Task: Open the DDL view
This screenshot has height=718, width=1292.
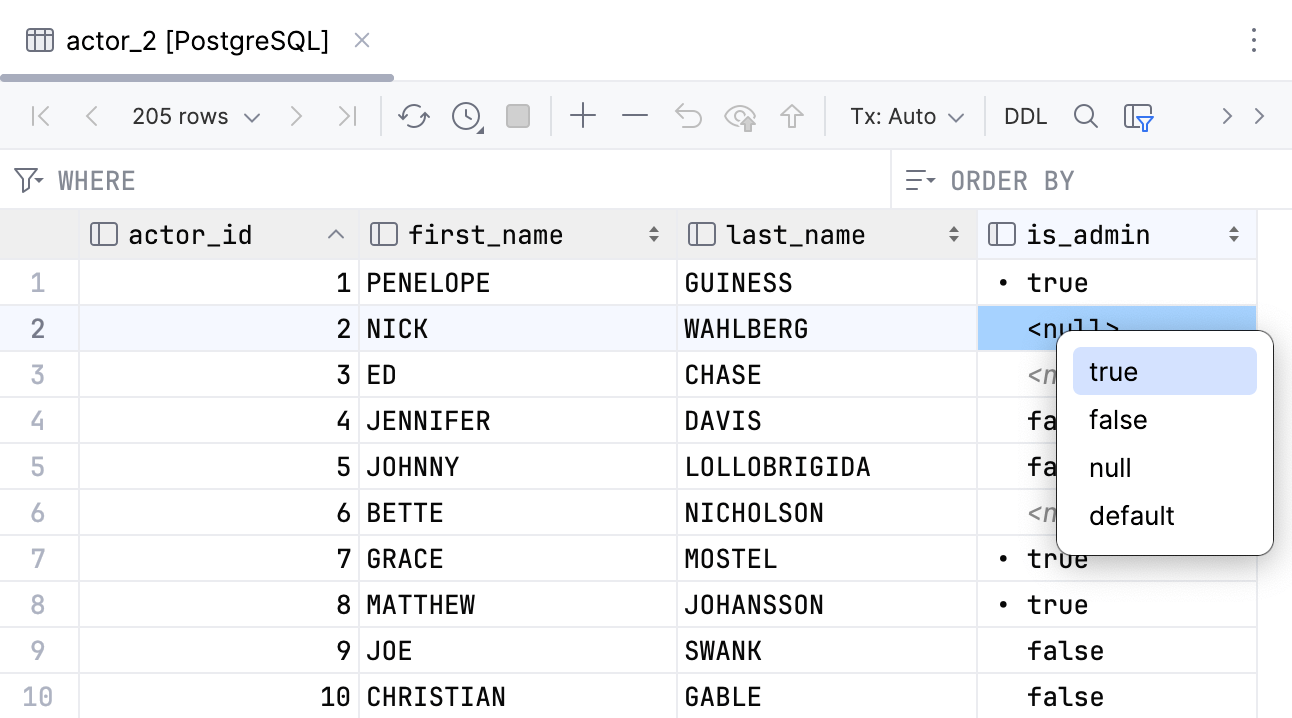Action: (1025, 116)
